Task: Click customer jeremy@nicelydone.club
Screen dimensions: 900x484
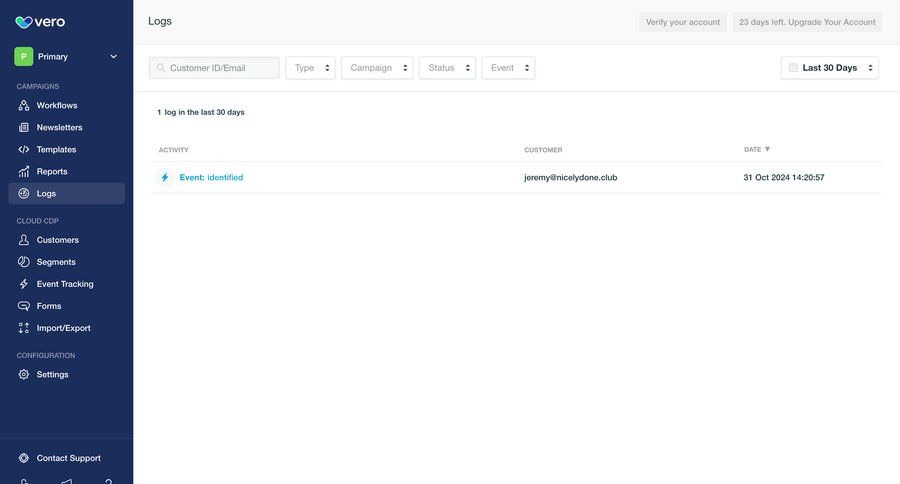Action: 571,177
